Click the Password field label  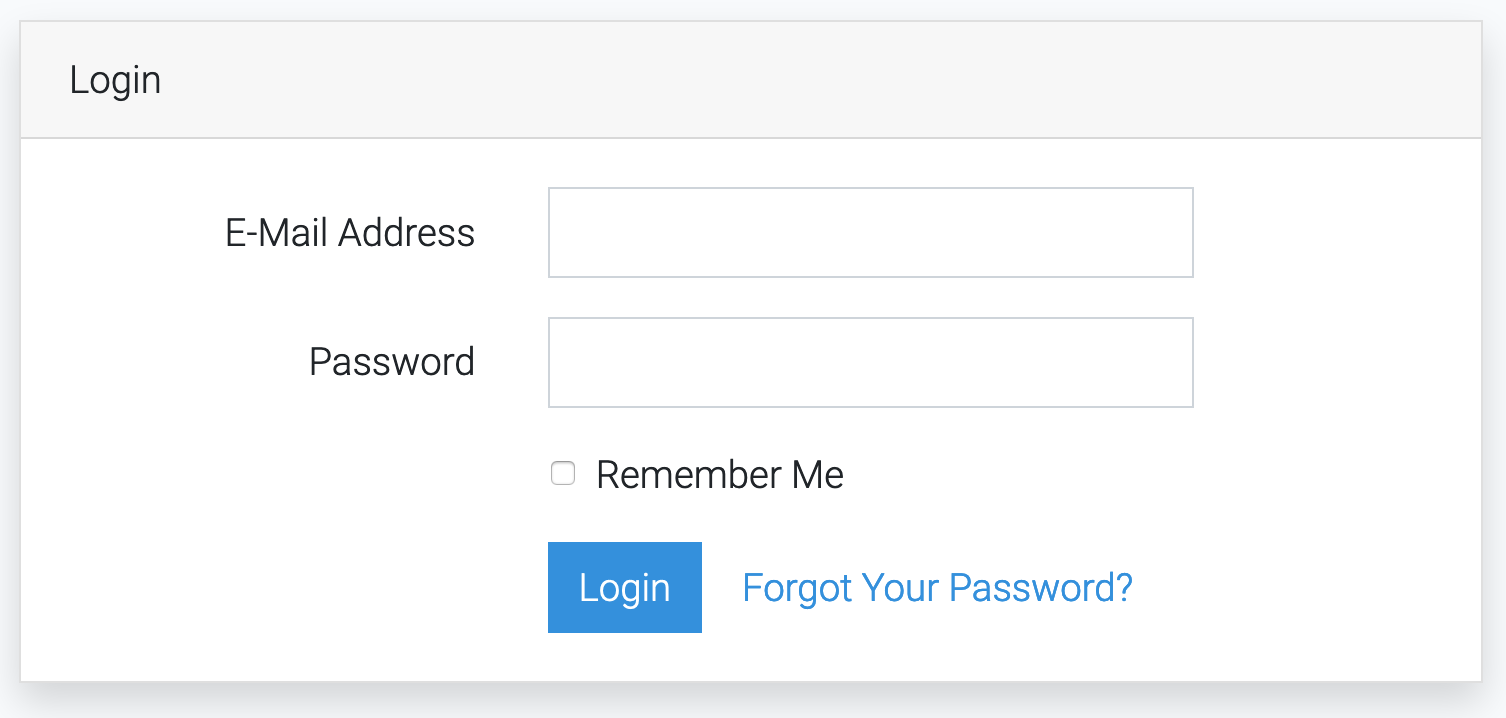(x=391, y=362)
